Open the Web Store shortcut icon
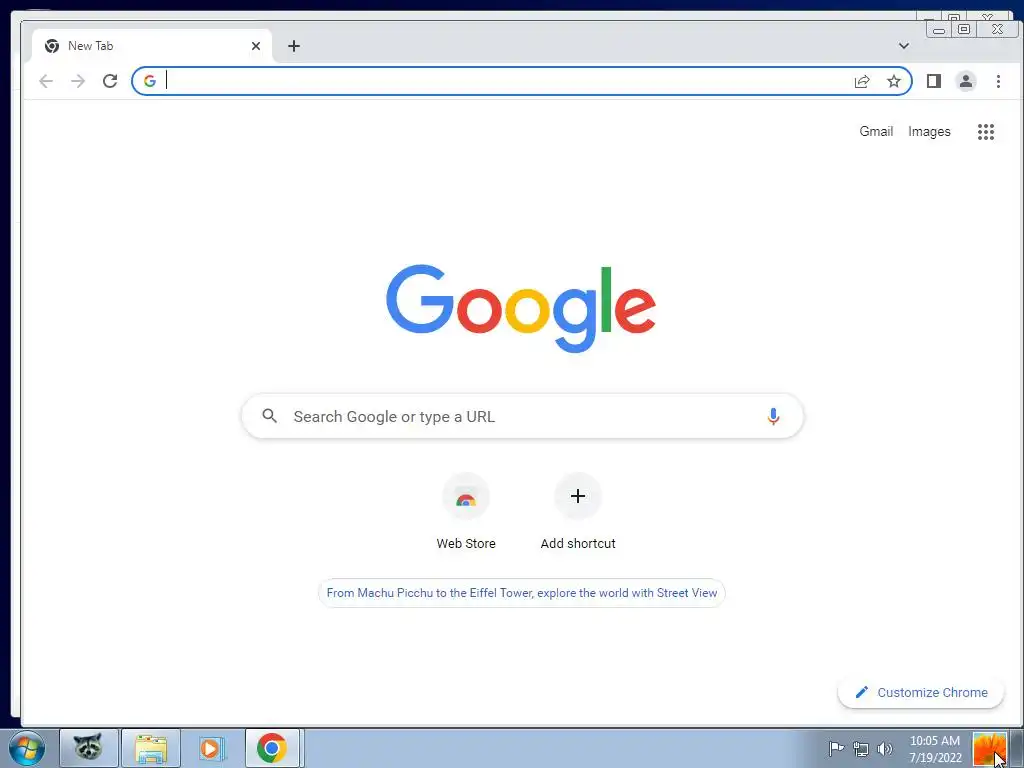 tap(466, 496)
